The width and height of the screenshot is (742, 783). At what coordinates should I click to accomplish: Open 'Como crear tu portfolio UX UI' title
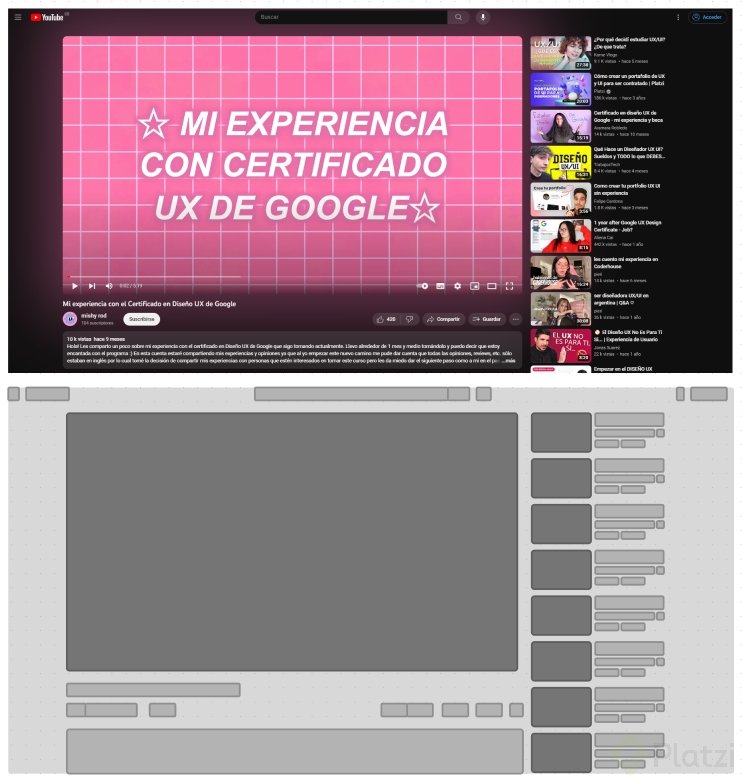click(627, 190)
